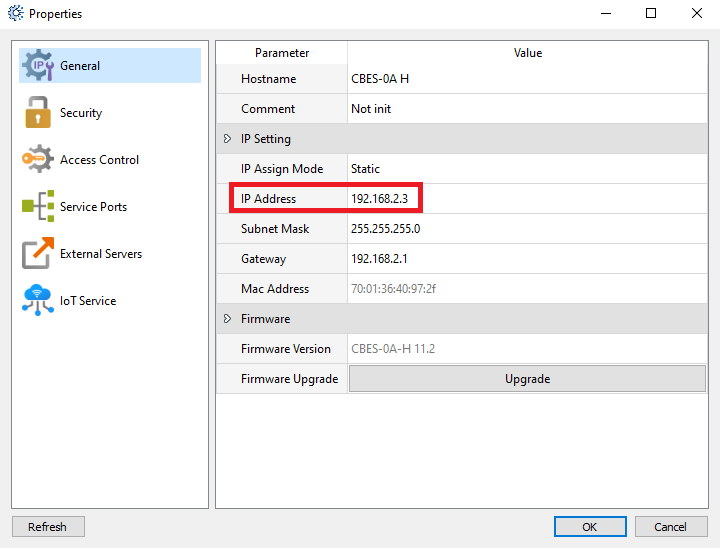720x548 pixels.
Task: Select the Service Ports tree icon
Action: tap(38, 206)
